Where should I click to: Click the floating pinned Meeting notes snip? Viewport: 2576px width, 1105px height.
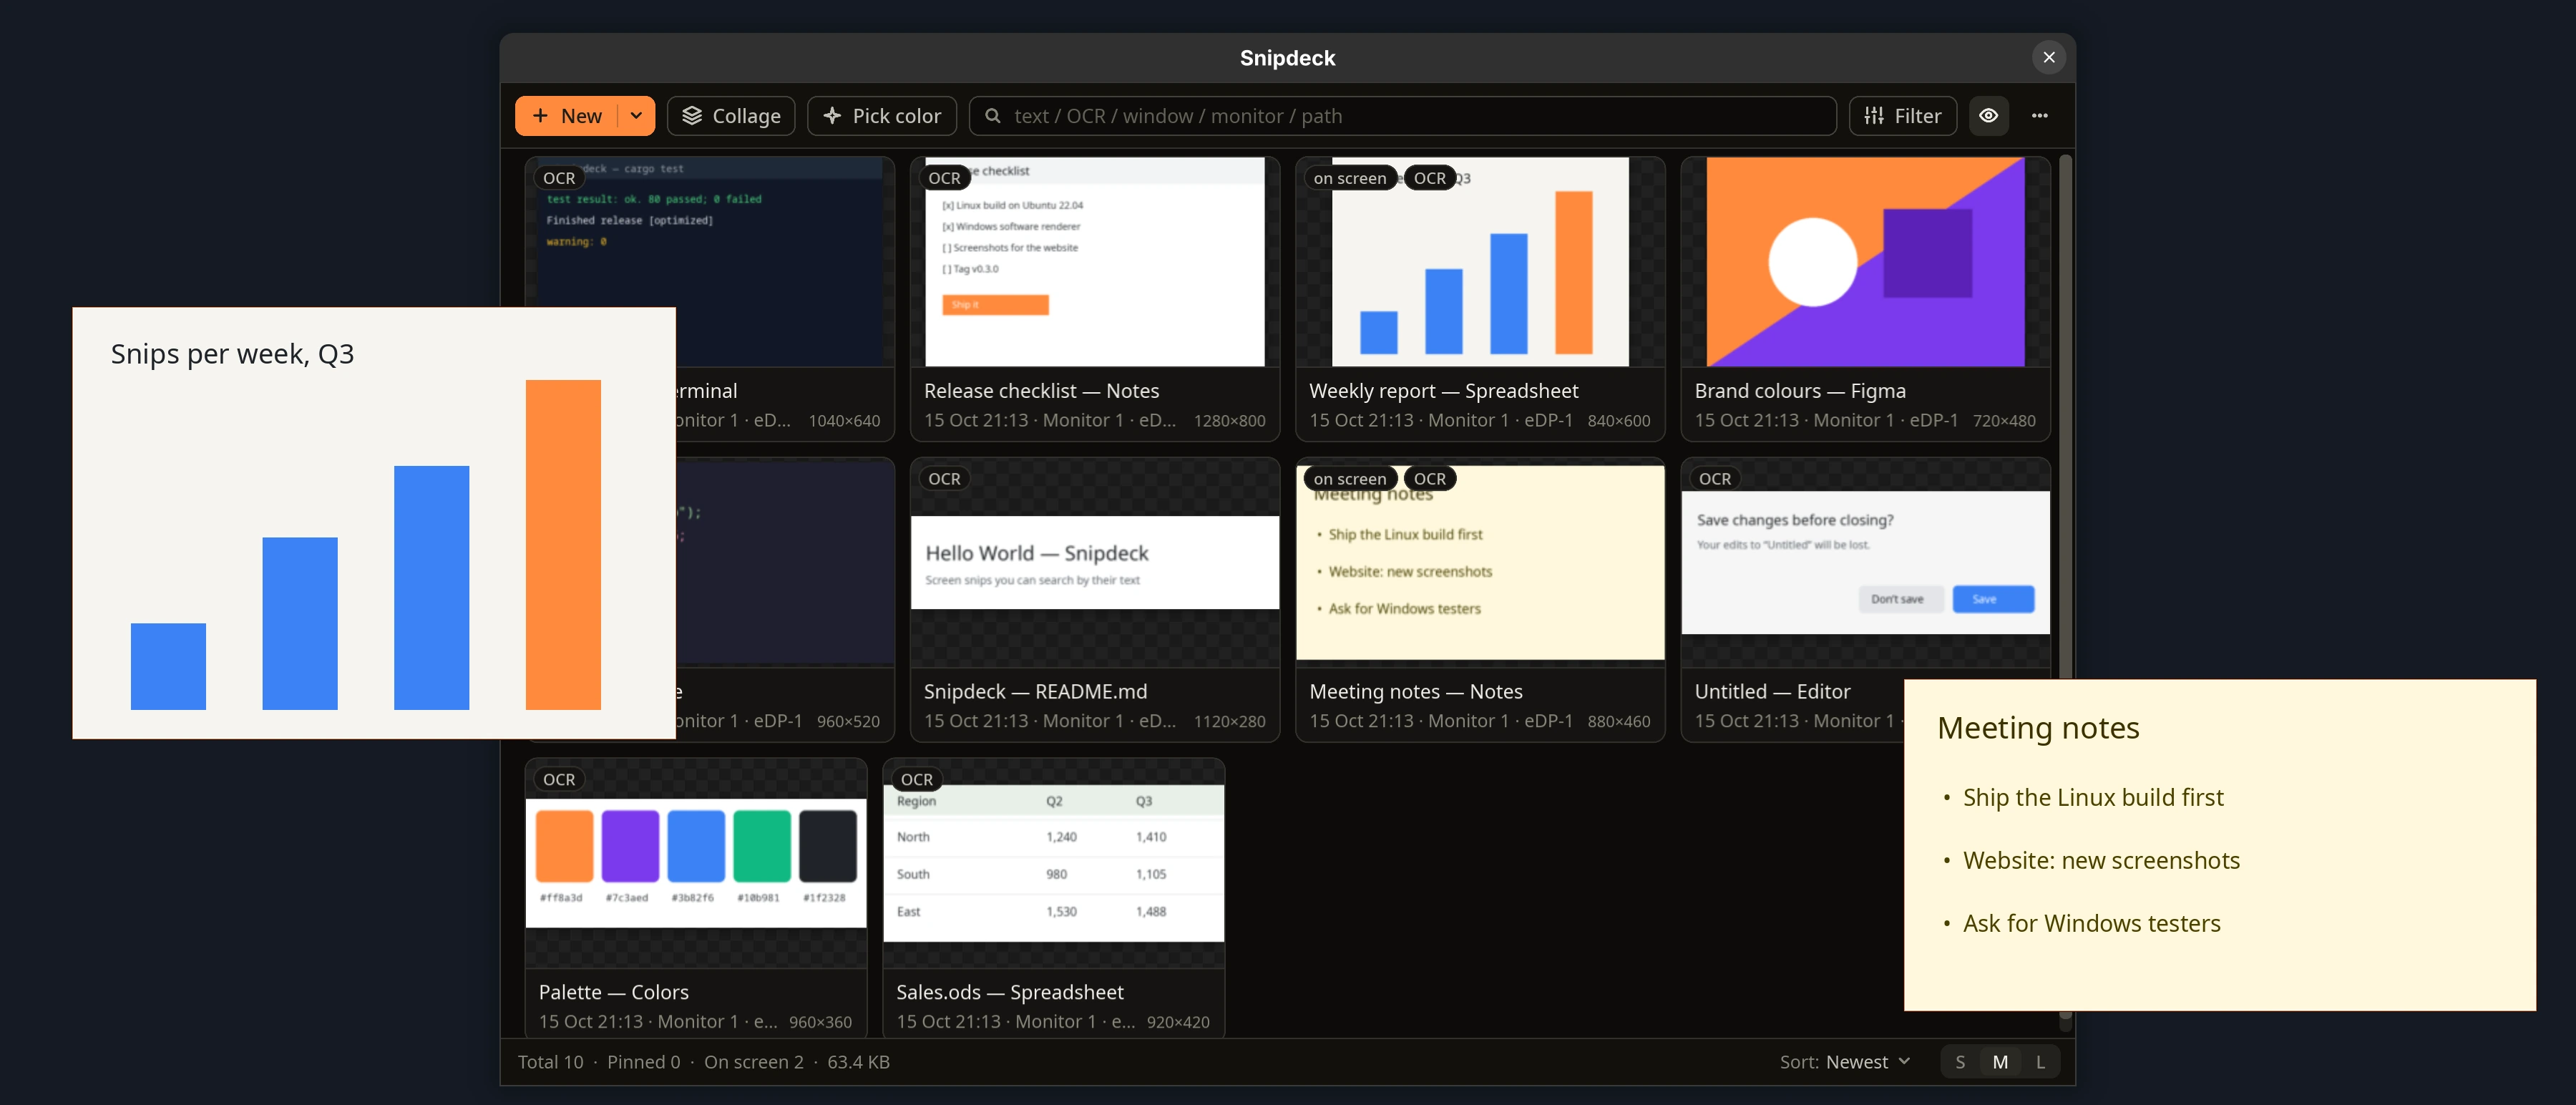2219,845
